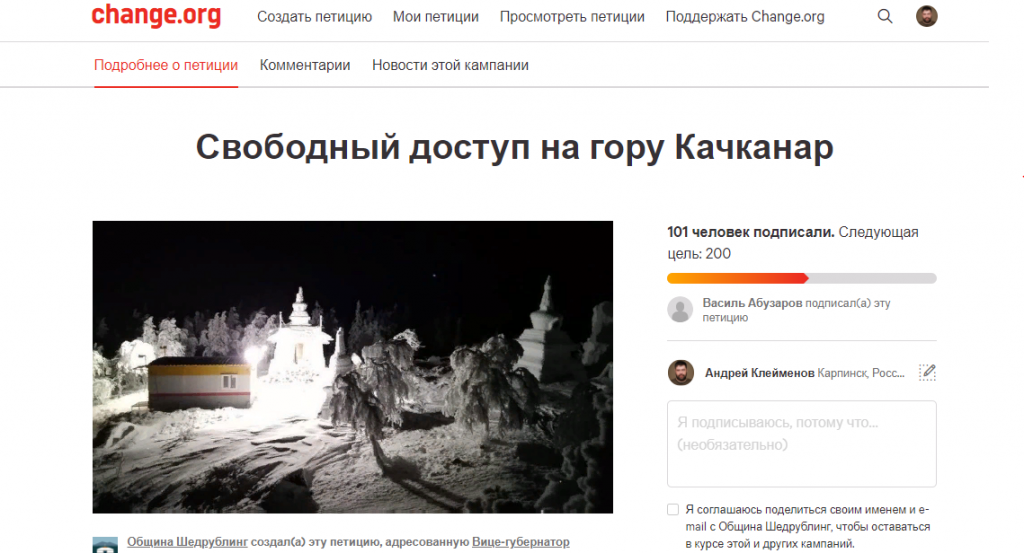Click the 'Я подписываюсь, потому что' text field
1024x553 pixels.
(x=801, y=444)
